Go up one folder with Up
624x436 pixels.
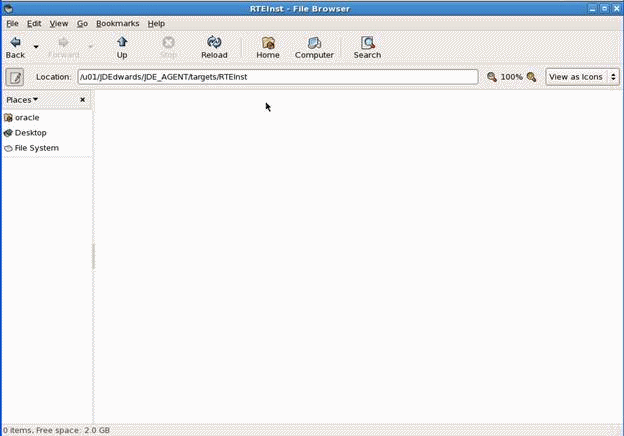122,47
